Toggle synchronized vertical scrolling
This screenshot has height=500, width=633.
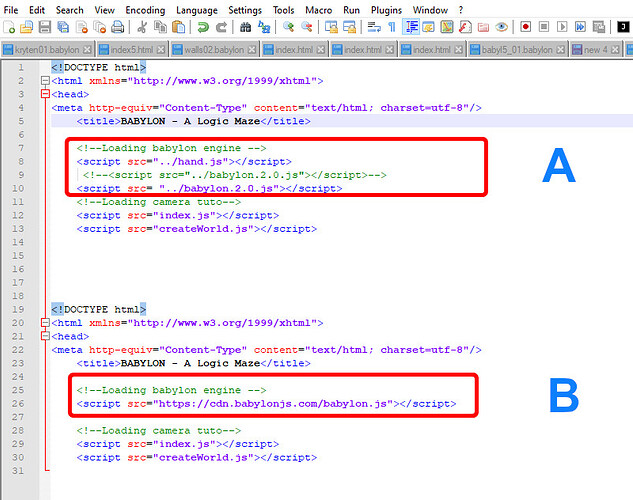point(331,27)
